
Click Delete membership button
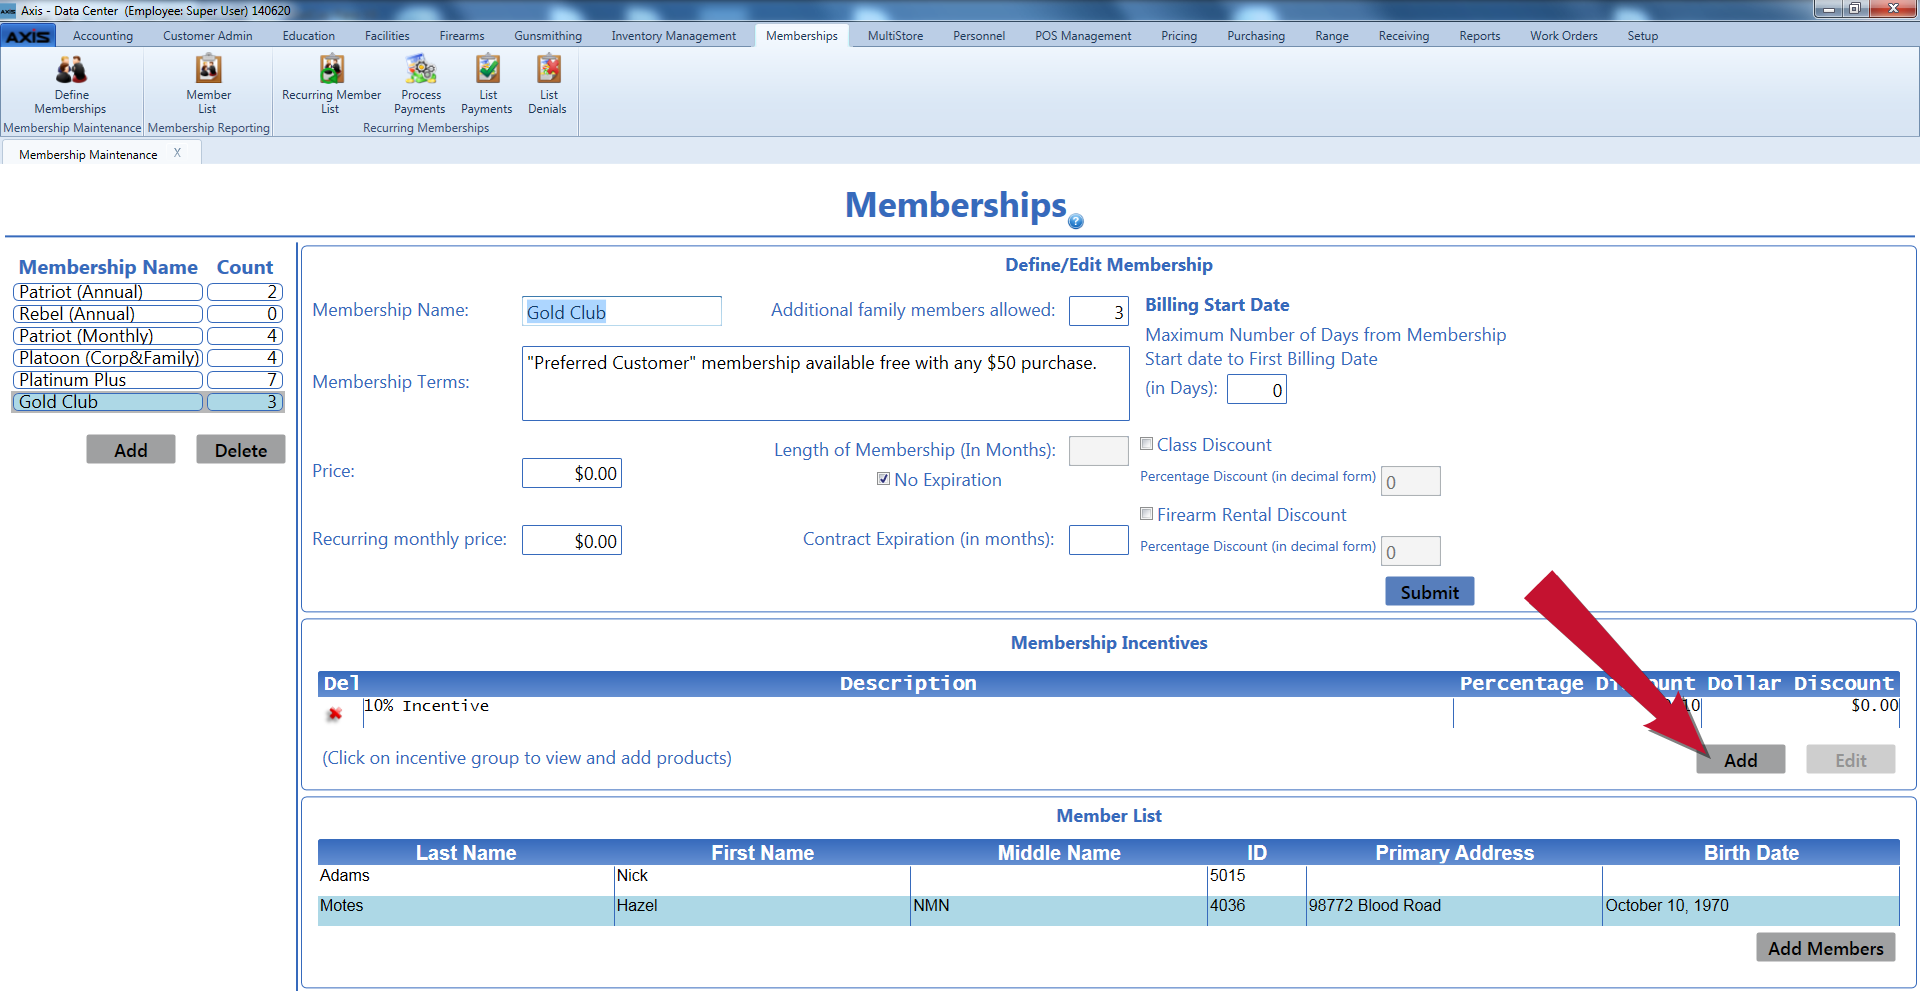241,450
